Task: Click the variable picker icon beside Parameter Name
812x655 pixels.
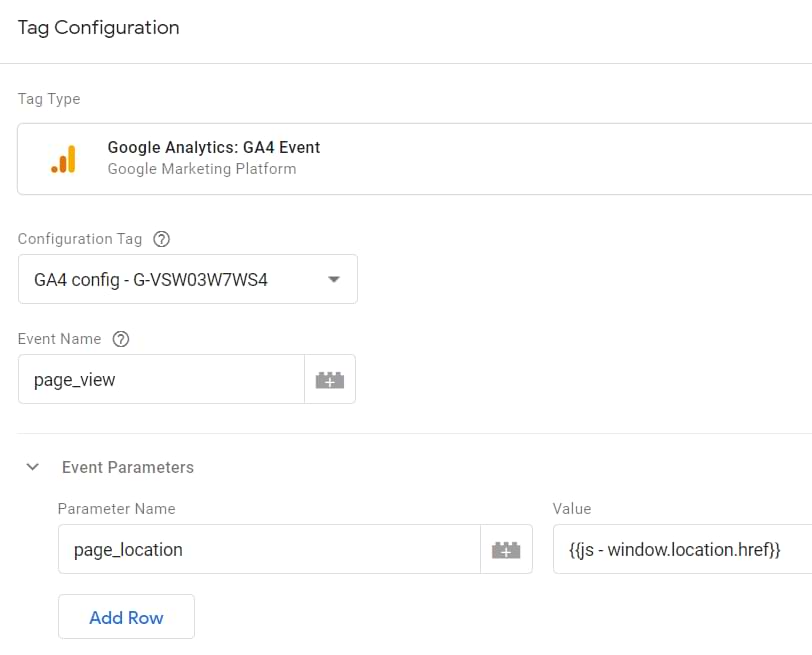Action: click(x=506, y=549)
